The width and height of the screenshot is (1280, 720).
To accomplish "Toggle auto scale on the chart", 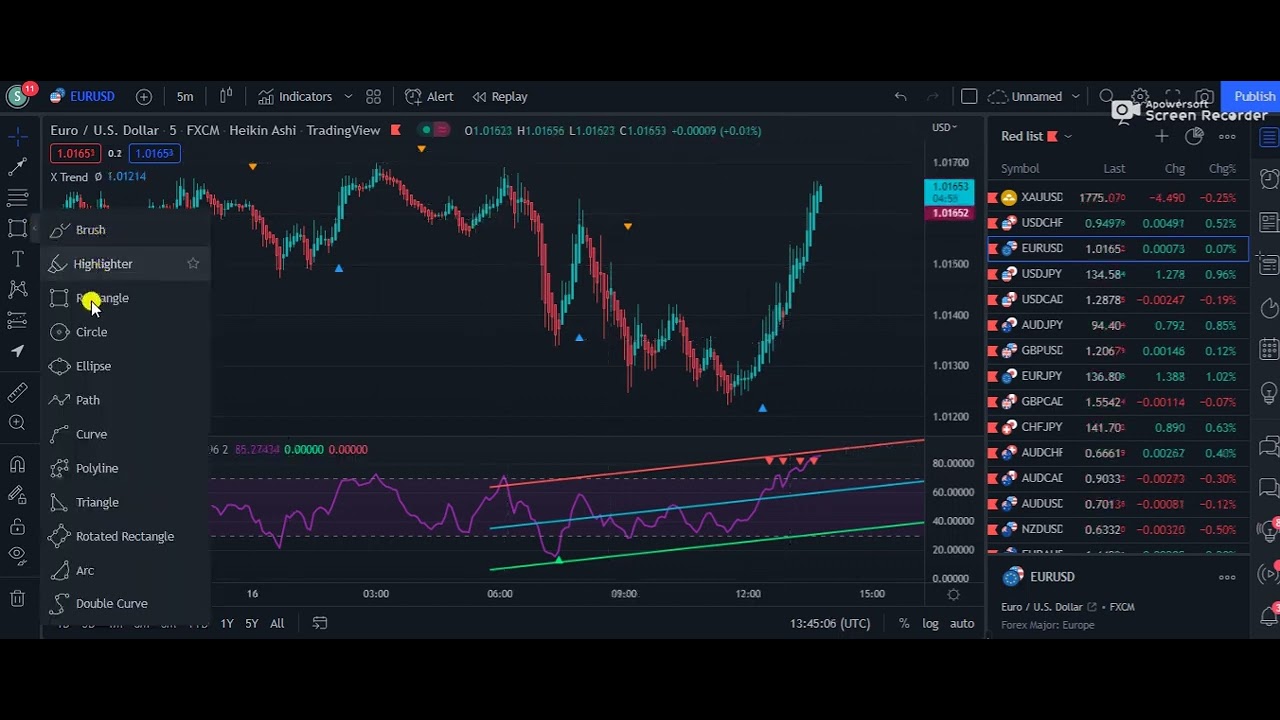I will 962,623.
